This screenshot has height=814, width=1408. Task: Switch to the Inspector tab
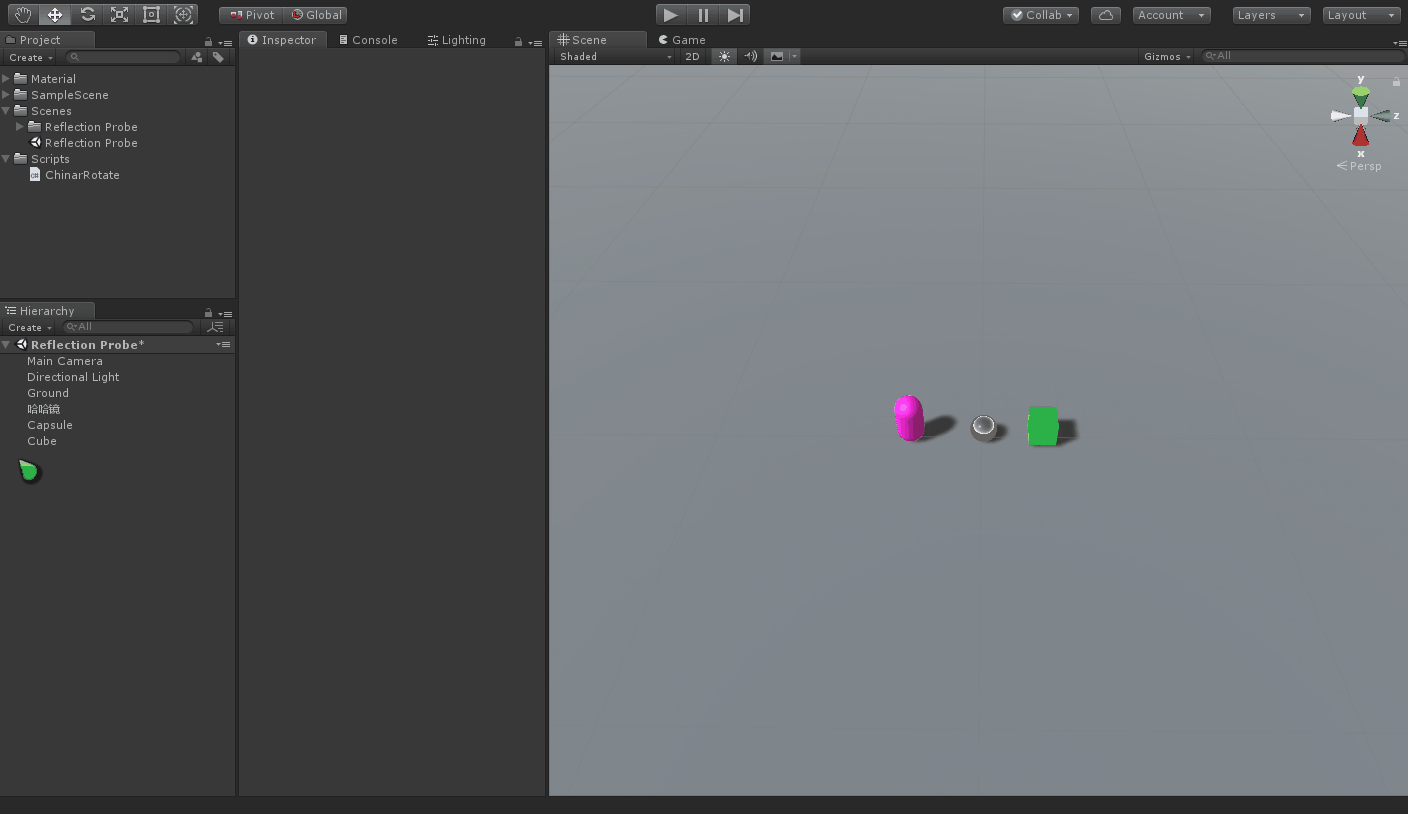pyautogui.click(x=282, y=40)
